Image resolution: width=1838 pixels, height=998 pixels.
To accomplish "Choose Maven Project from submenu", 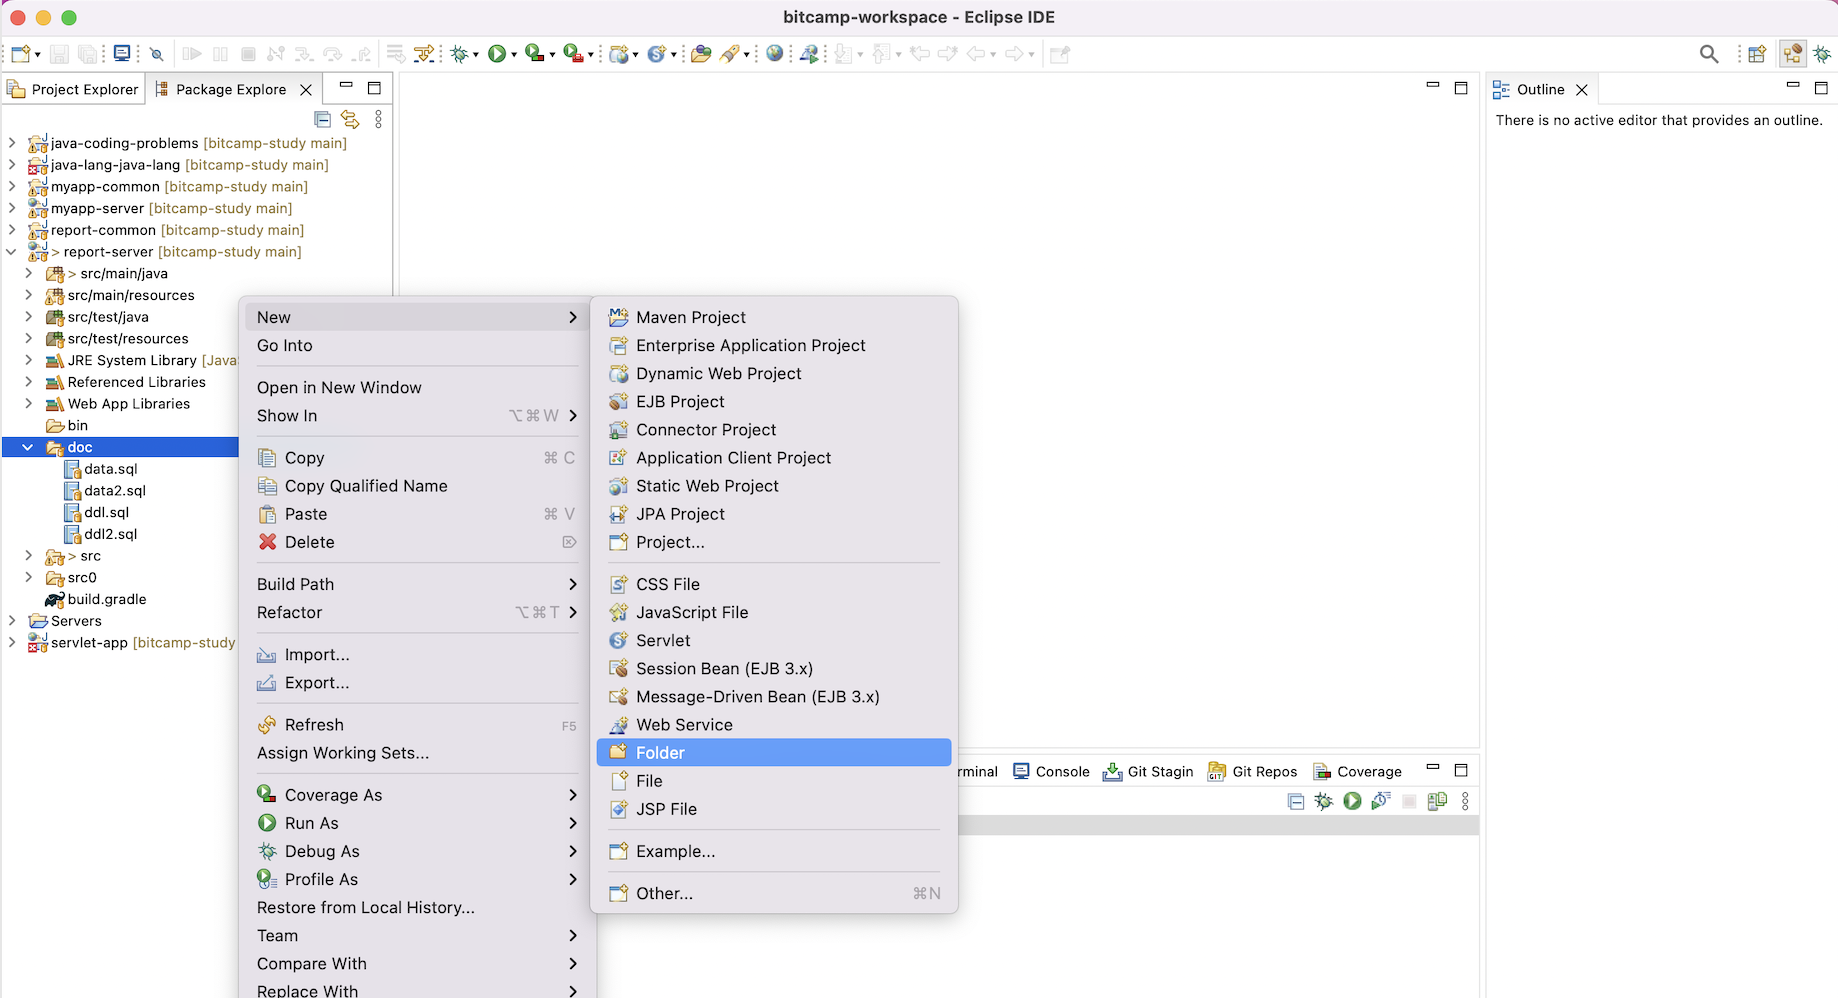I will coord(774,317).
